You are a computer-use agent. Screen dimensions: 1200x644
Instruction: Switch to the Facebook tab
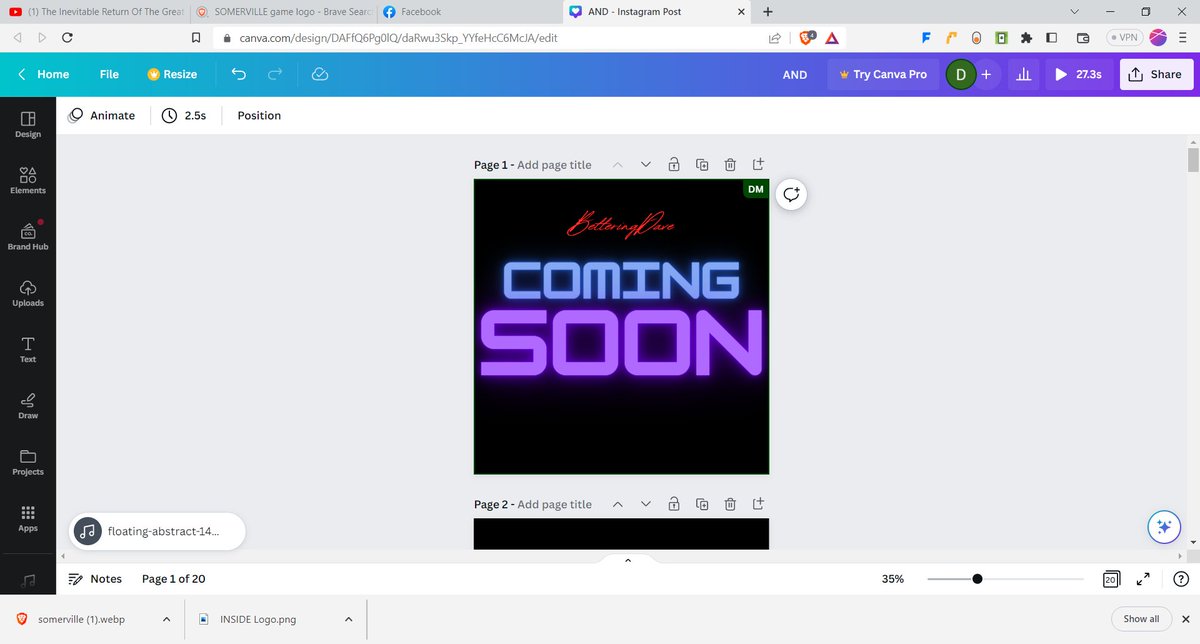point(470,12)
